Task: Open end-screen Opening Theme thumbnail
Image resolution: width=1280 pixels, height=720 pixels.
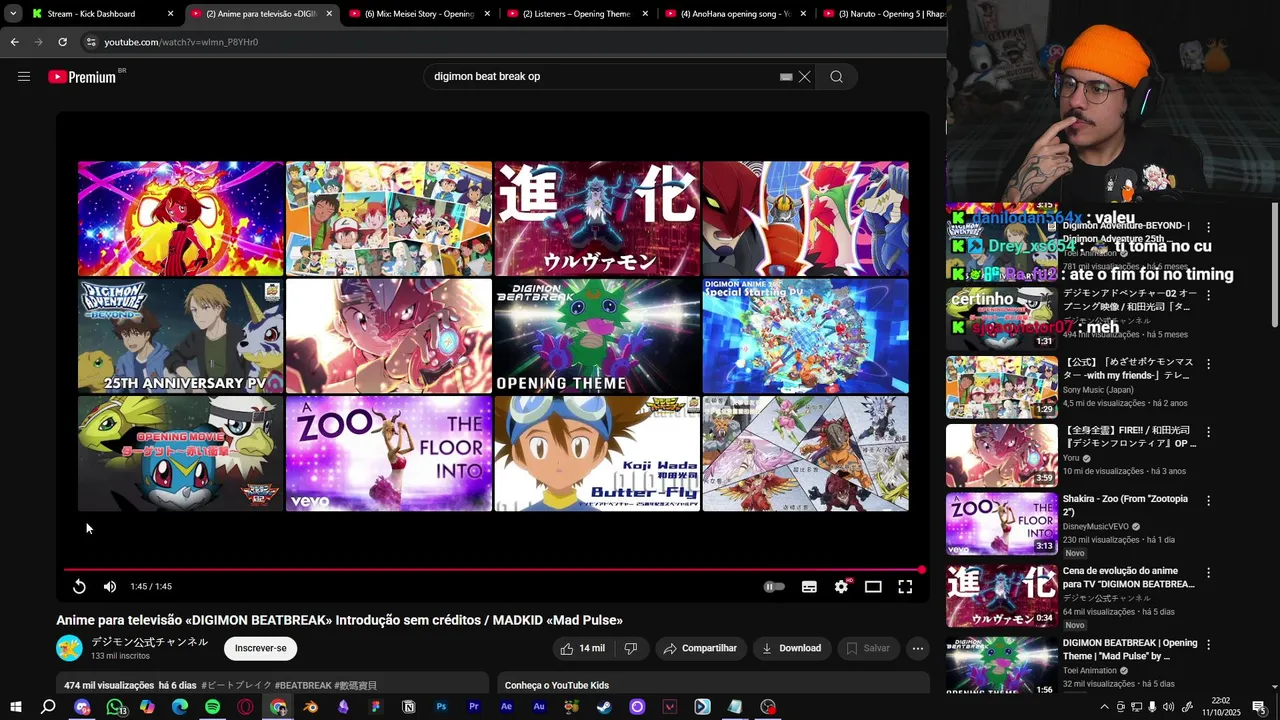Action: click(x=597, y=336)
